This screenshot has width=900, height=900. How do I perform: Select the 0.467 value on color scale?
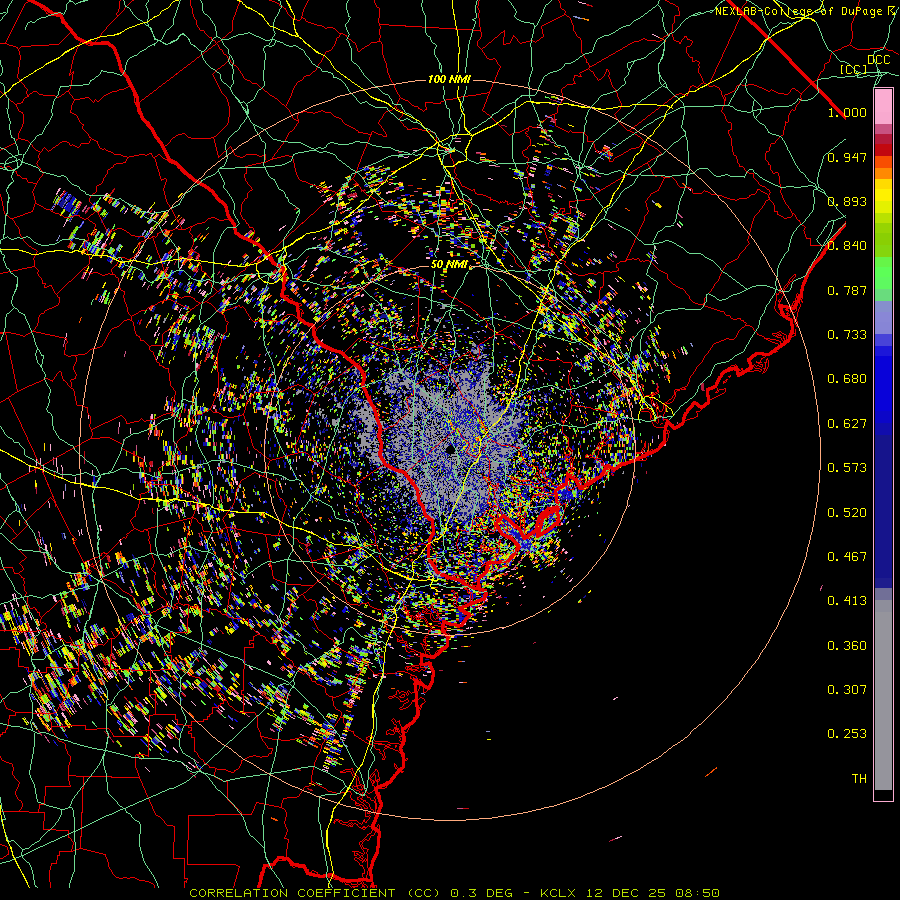pos(847,557)
